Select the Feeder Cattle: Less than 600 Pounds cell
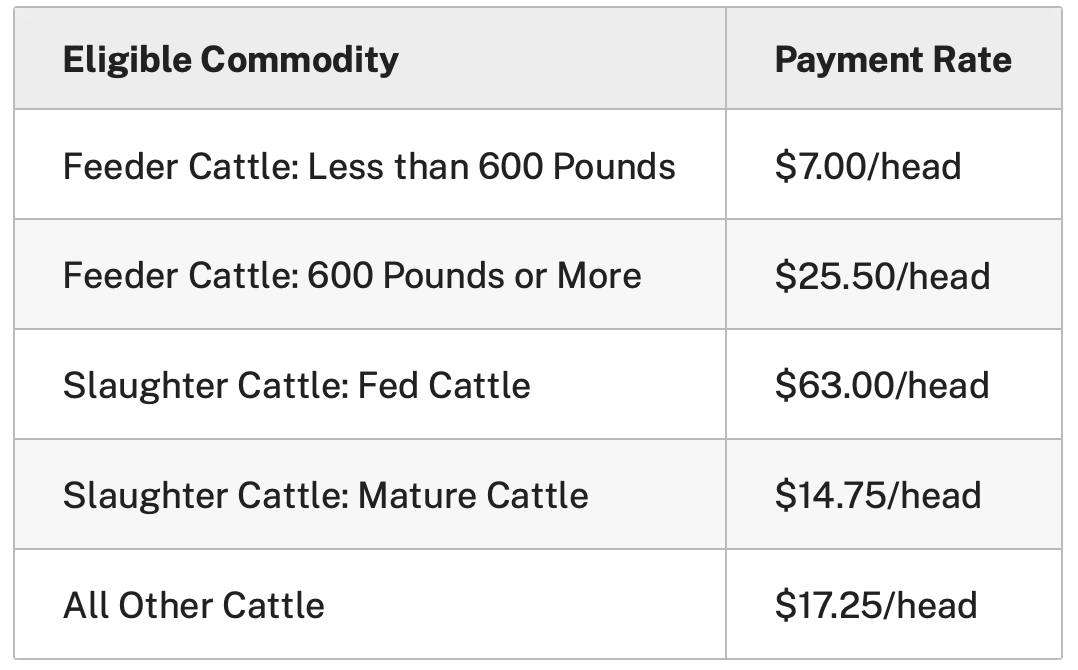Screen dimensions: 1078x670 (369, 166)
